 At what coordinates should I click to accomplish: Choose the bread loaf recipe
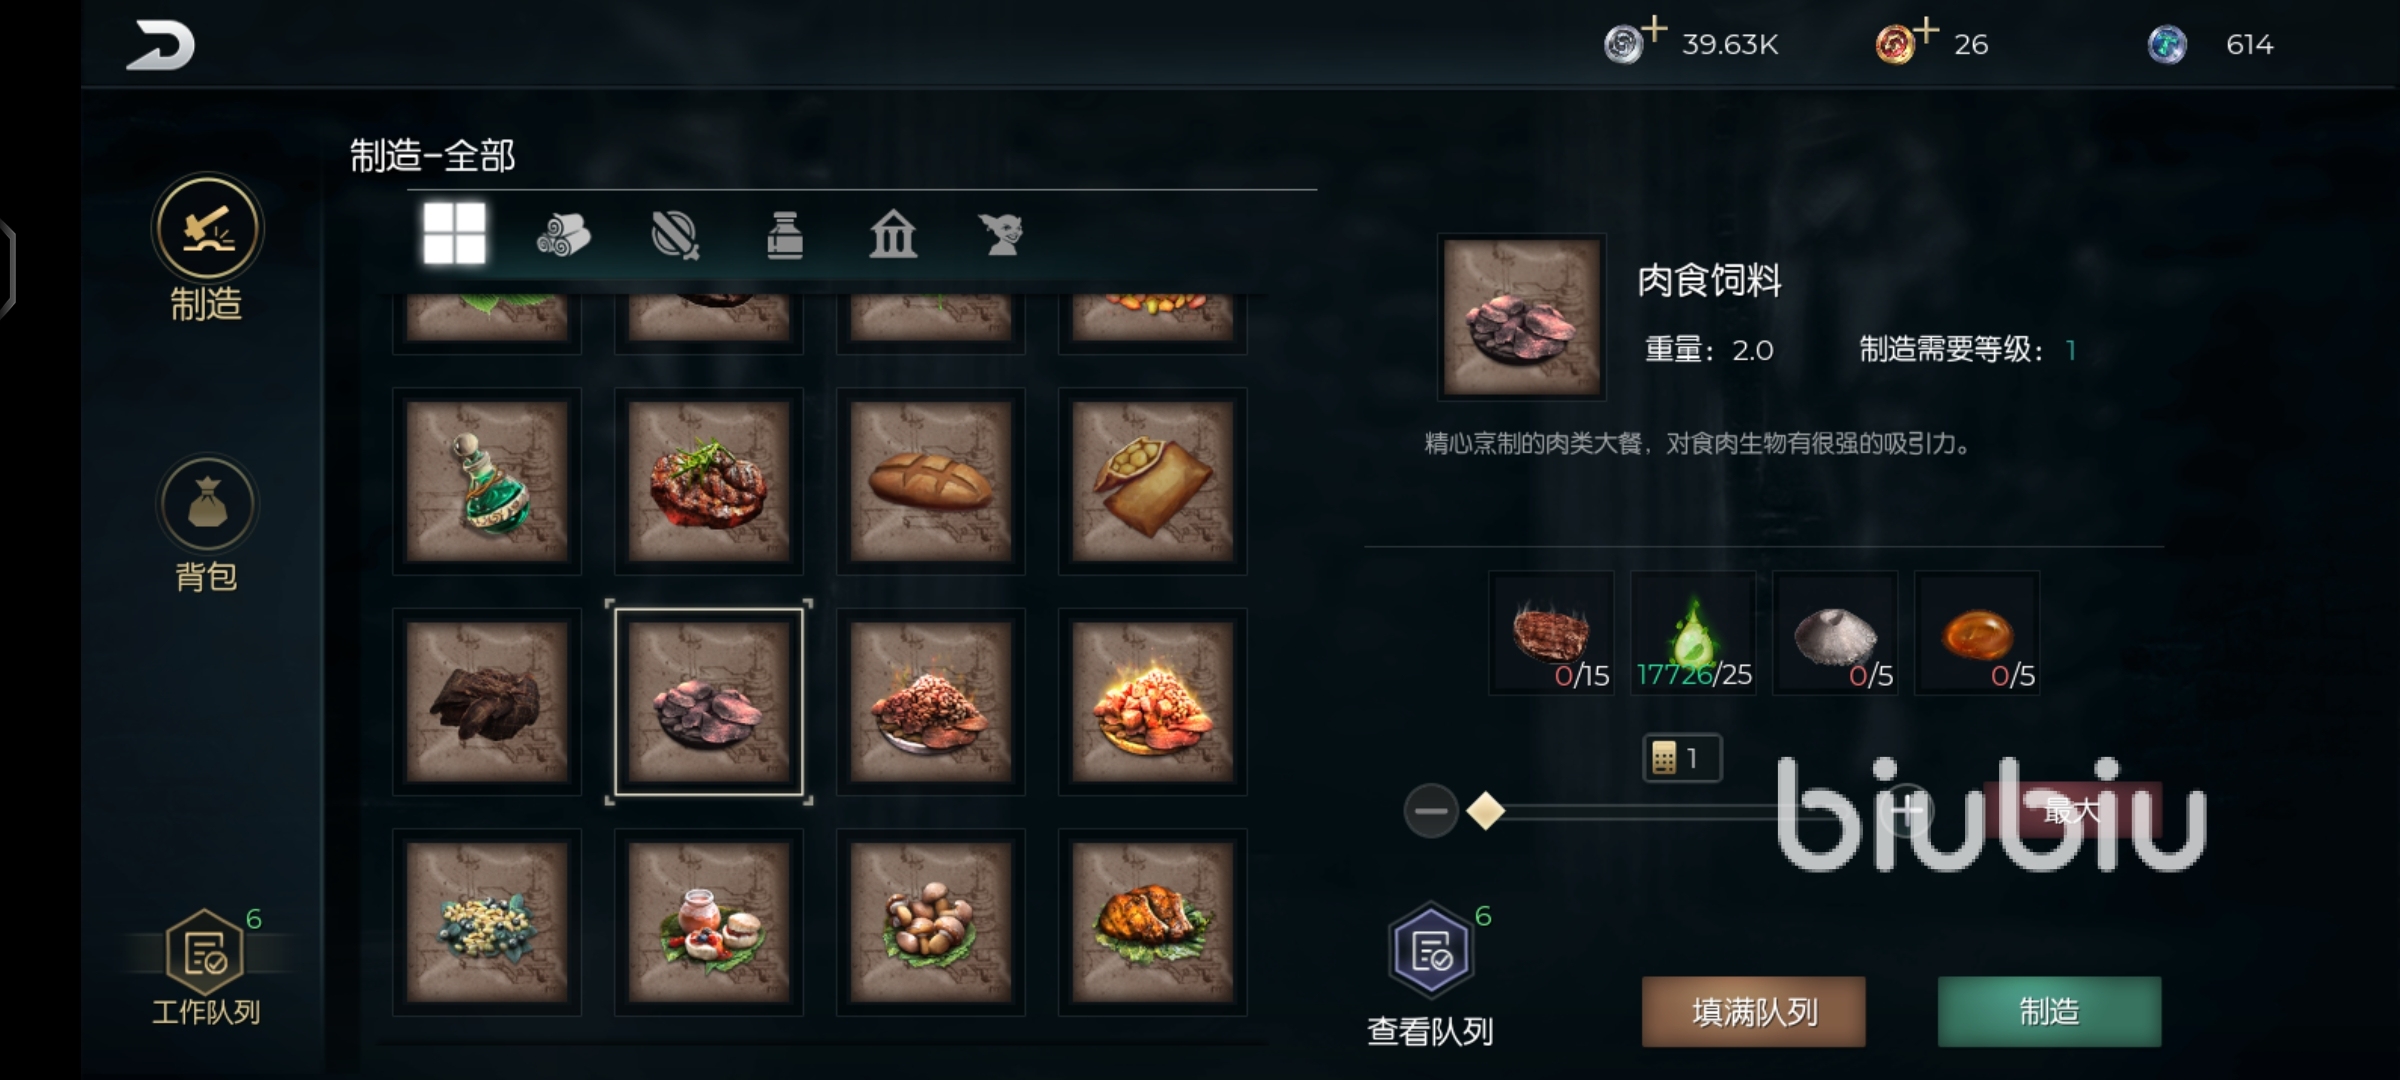tap(931, 481)
